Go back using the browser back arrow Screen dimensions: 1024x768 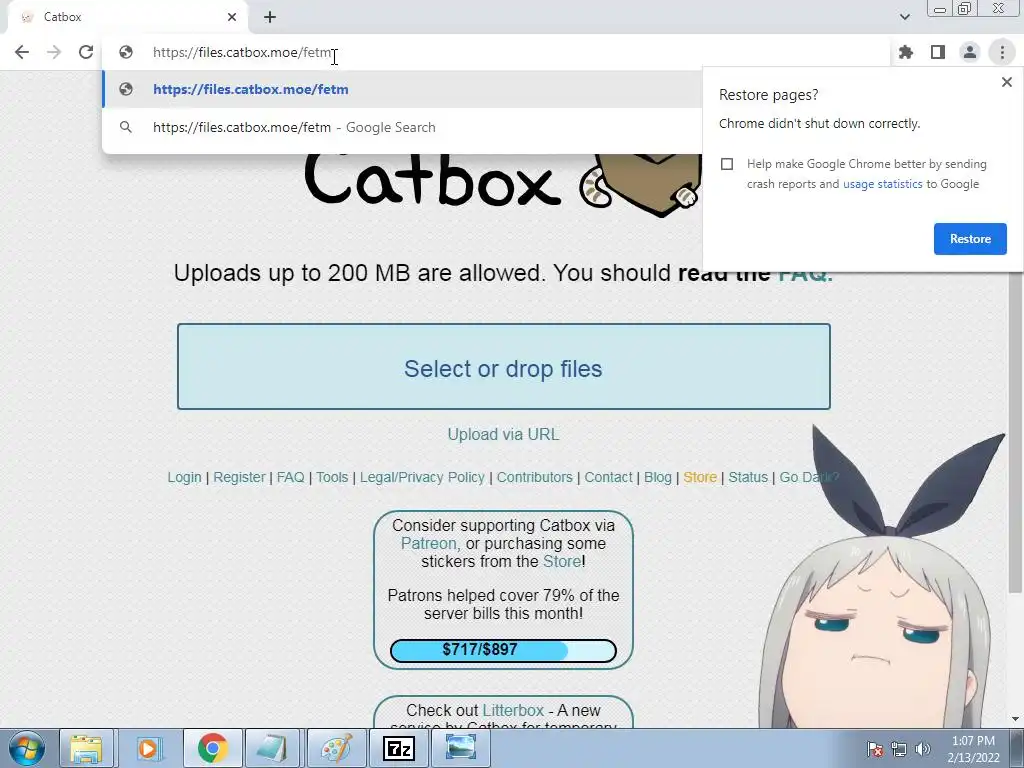(x=22, y=52)
